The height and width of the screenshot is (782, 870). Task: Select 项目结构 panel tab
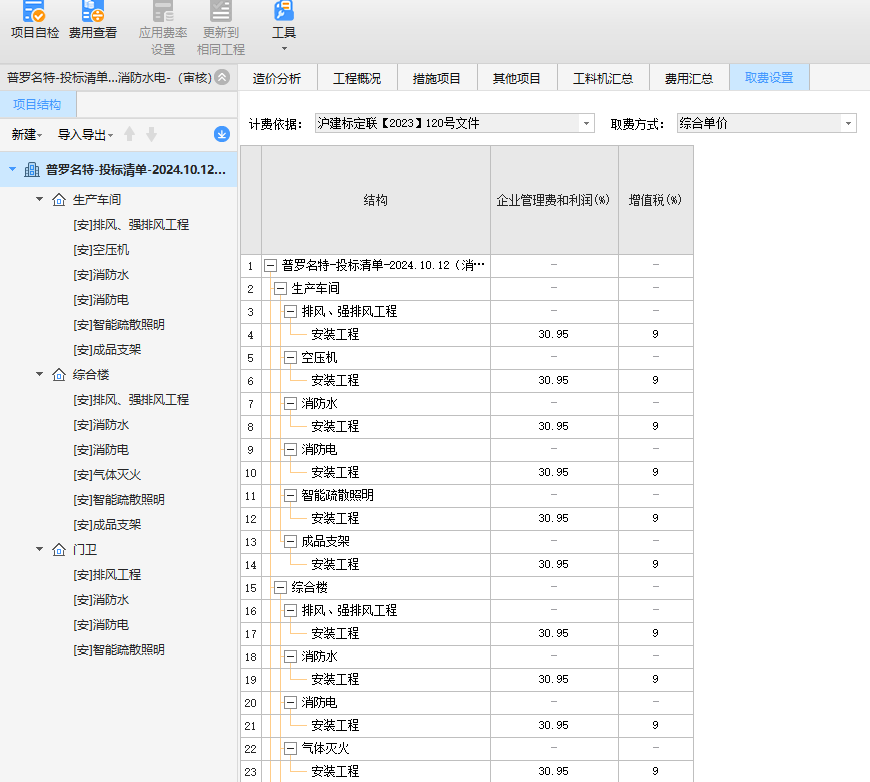(x=37, y=105)
